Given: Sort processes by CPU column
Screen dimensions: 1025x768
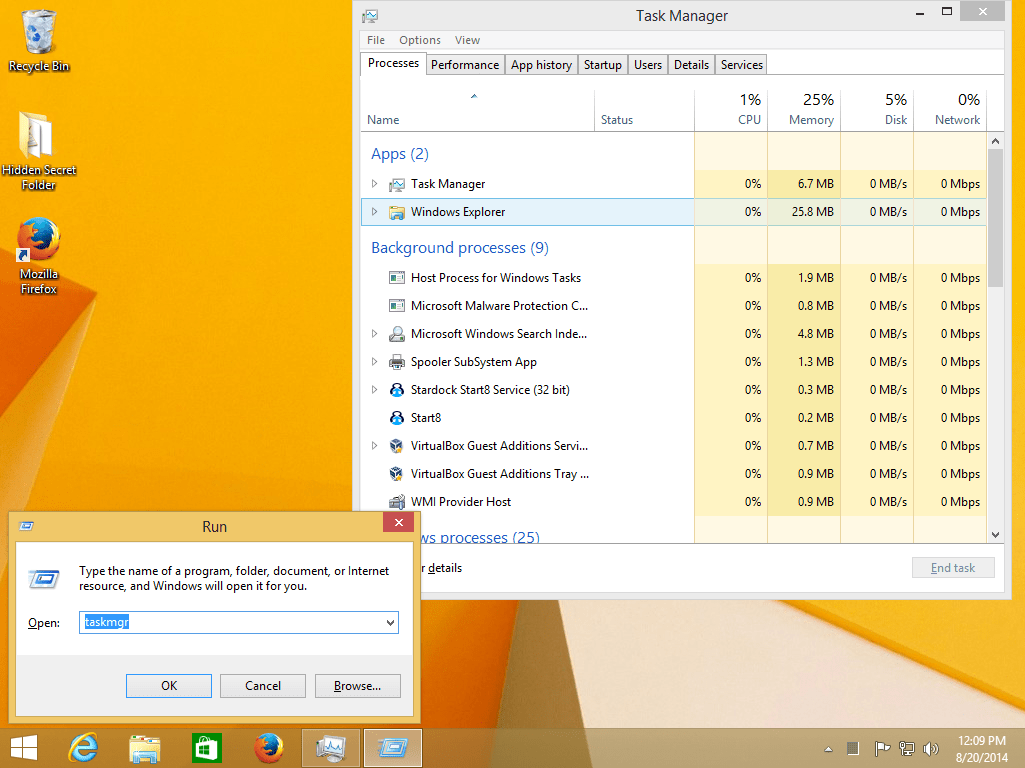Looking at the screenshot, I should (731, 110).
